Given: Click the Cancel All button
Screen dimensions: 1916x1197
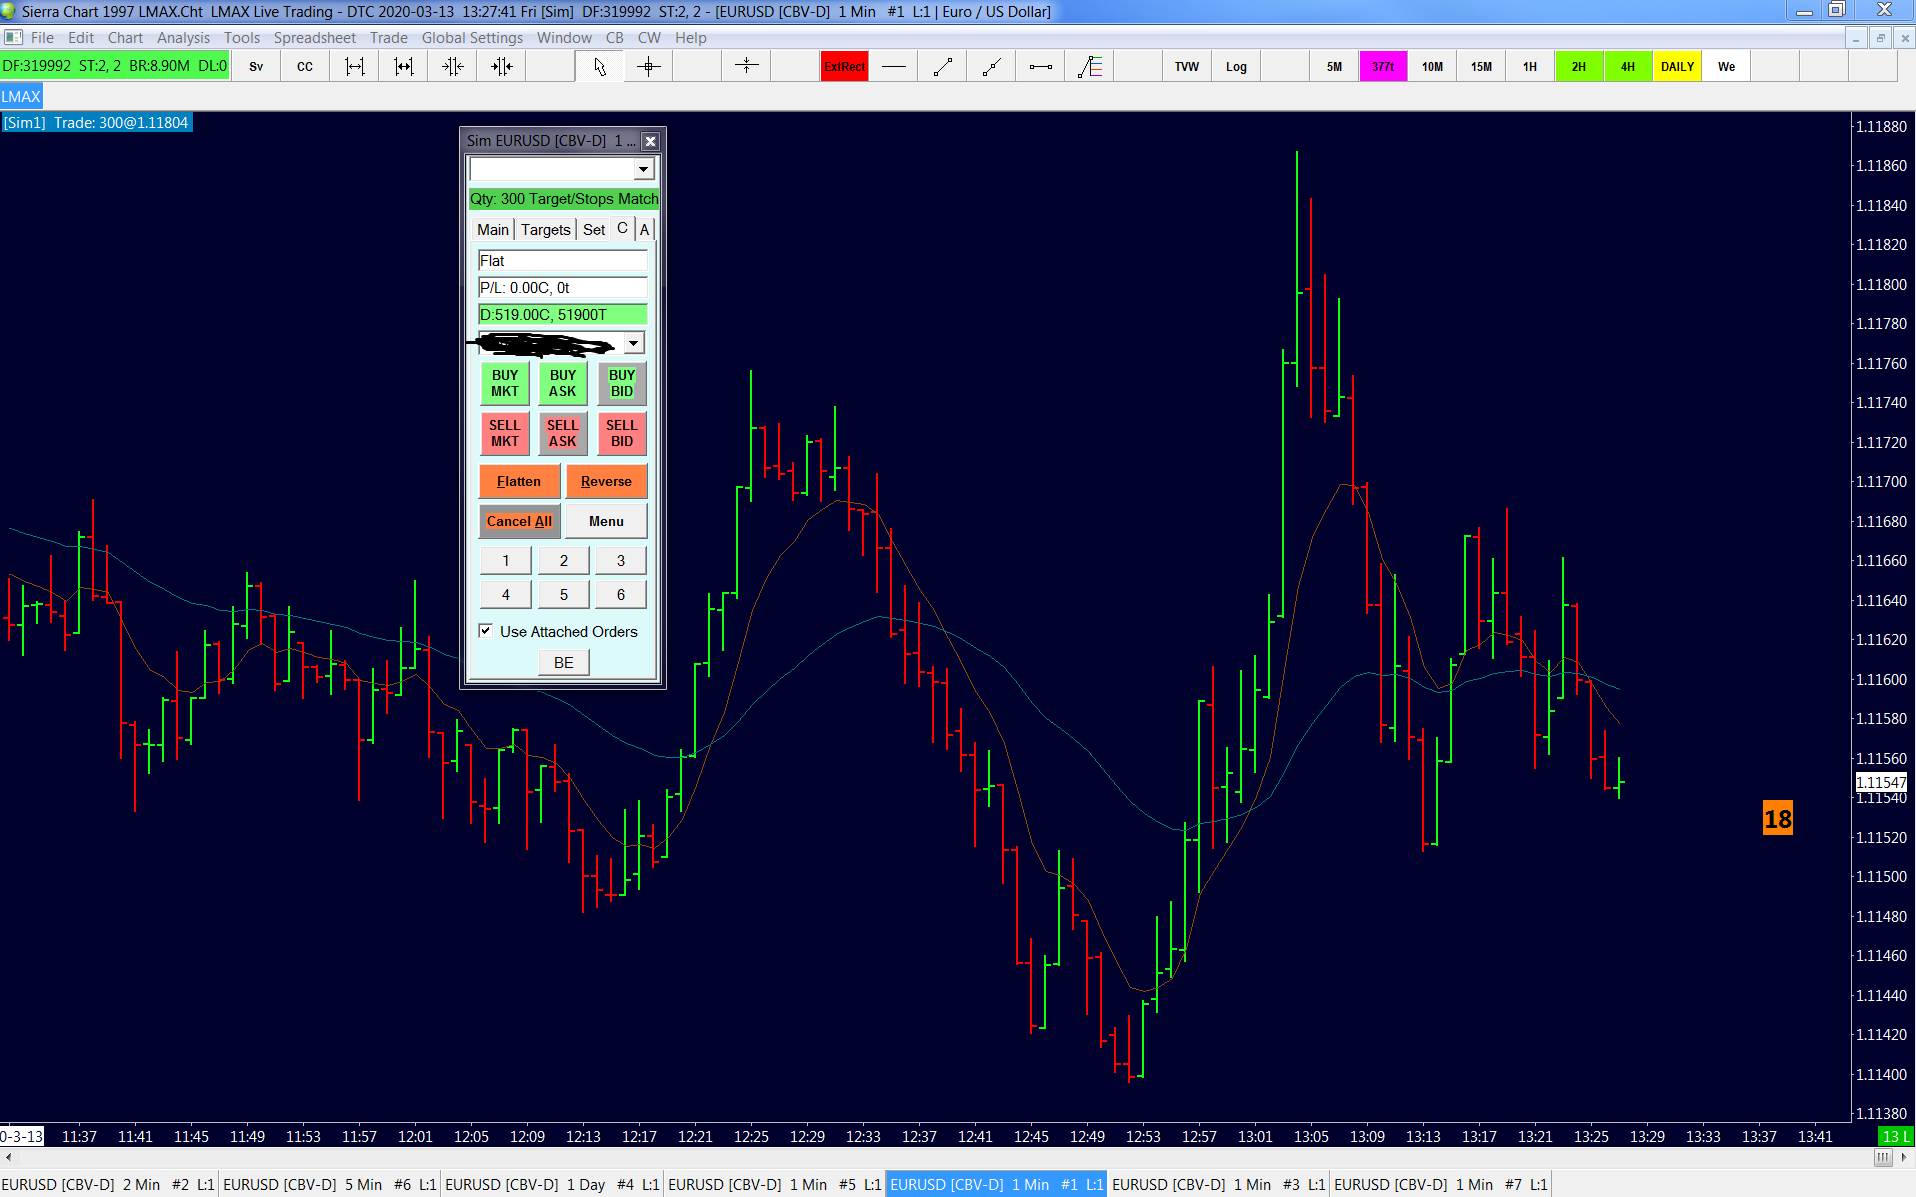Looking at the screenshot, I should tap(519, 521).
